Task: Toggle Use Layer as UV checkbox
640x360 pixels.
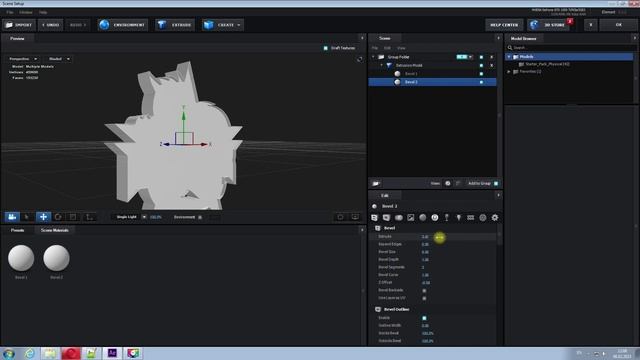Action: pos(424,298)
